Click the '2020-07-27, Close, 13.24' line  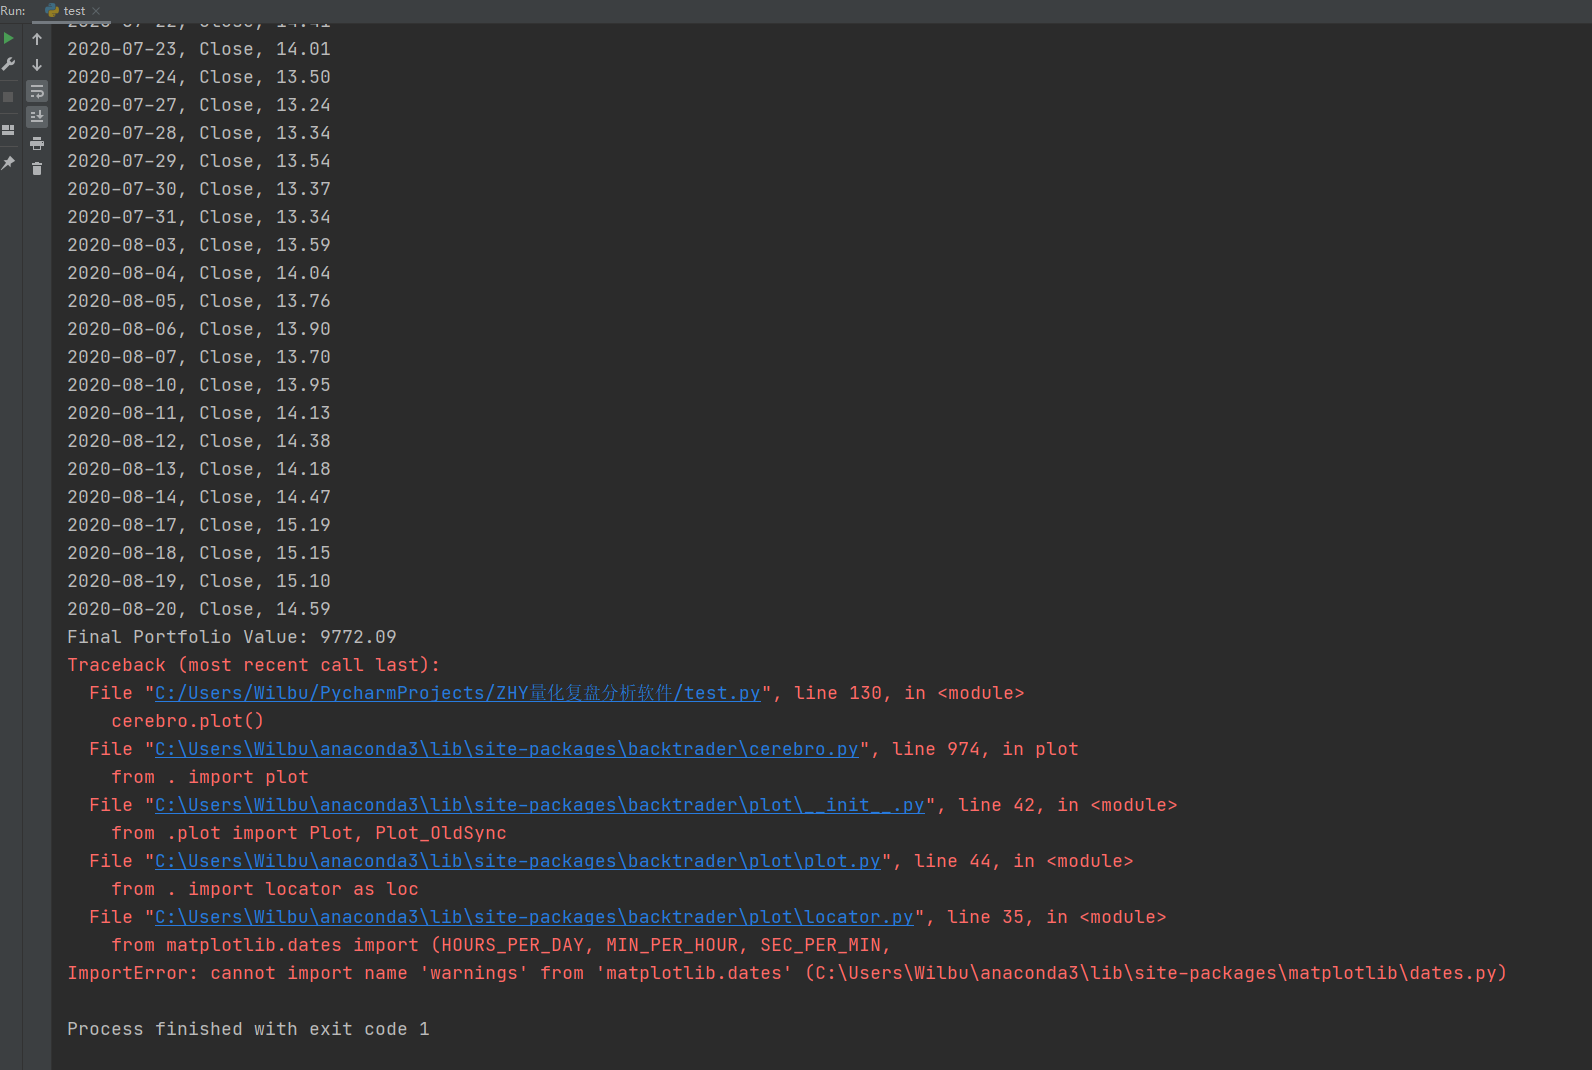199,105
